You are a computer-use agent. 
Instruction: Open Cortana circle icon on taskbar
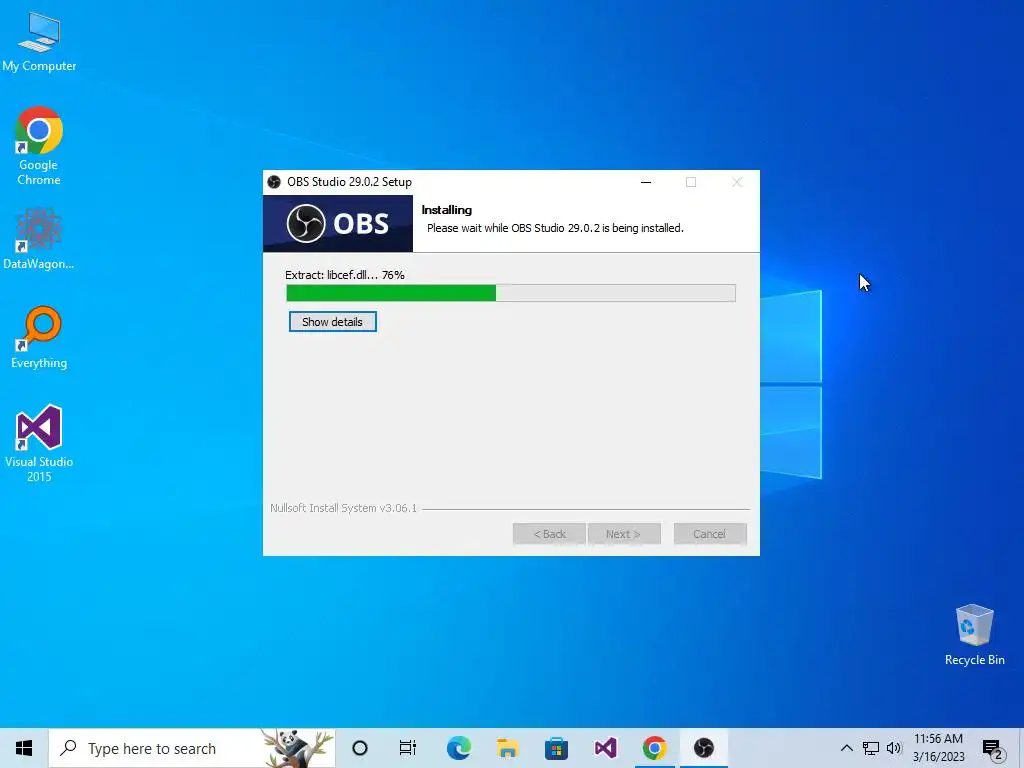(360, 748)
